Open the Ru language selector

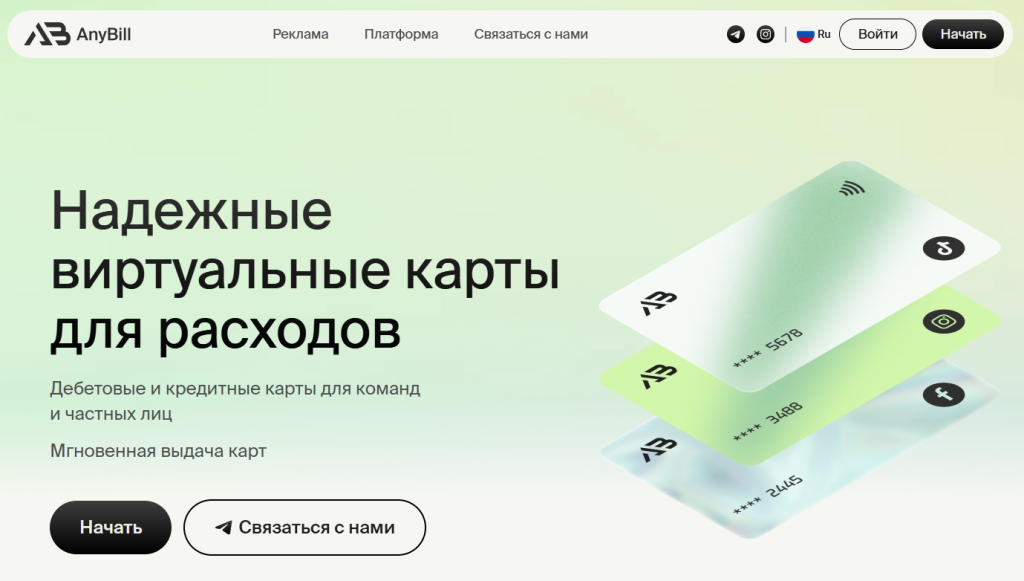point(813,34)
